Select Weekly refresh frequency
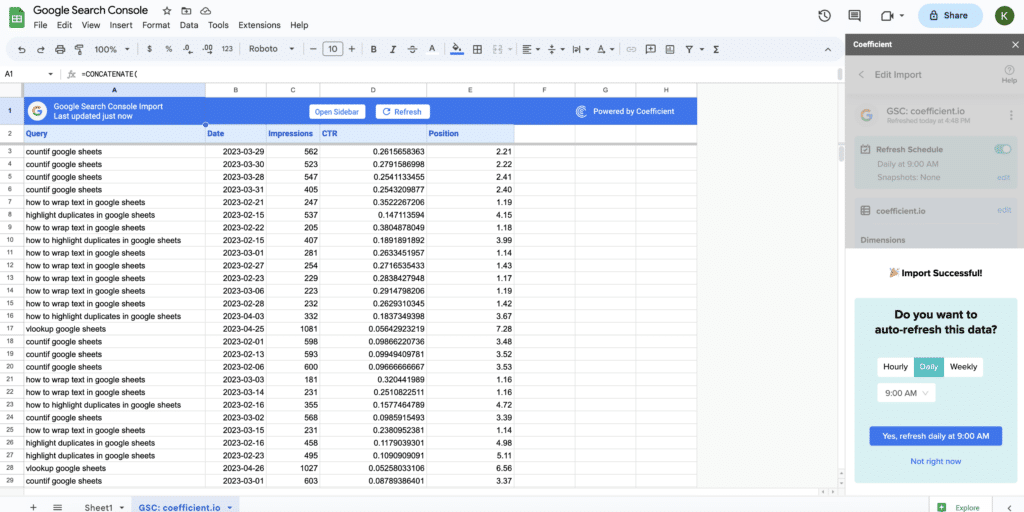Screen dimensions: 1024x512 963,367
